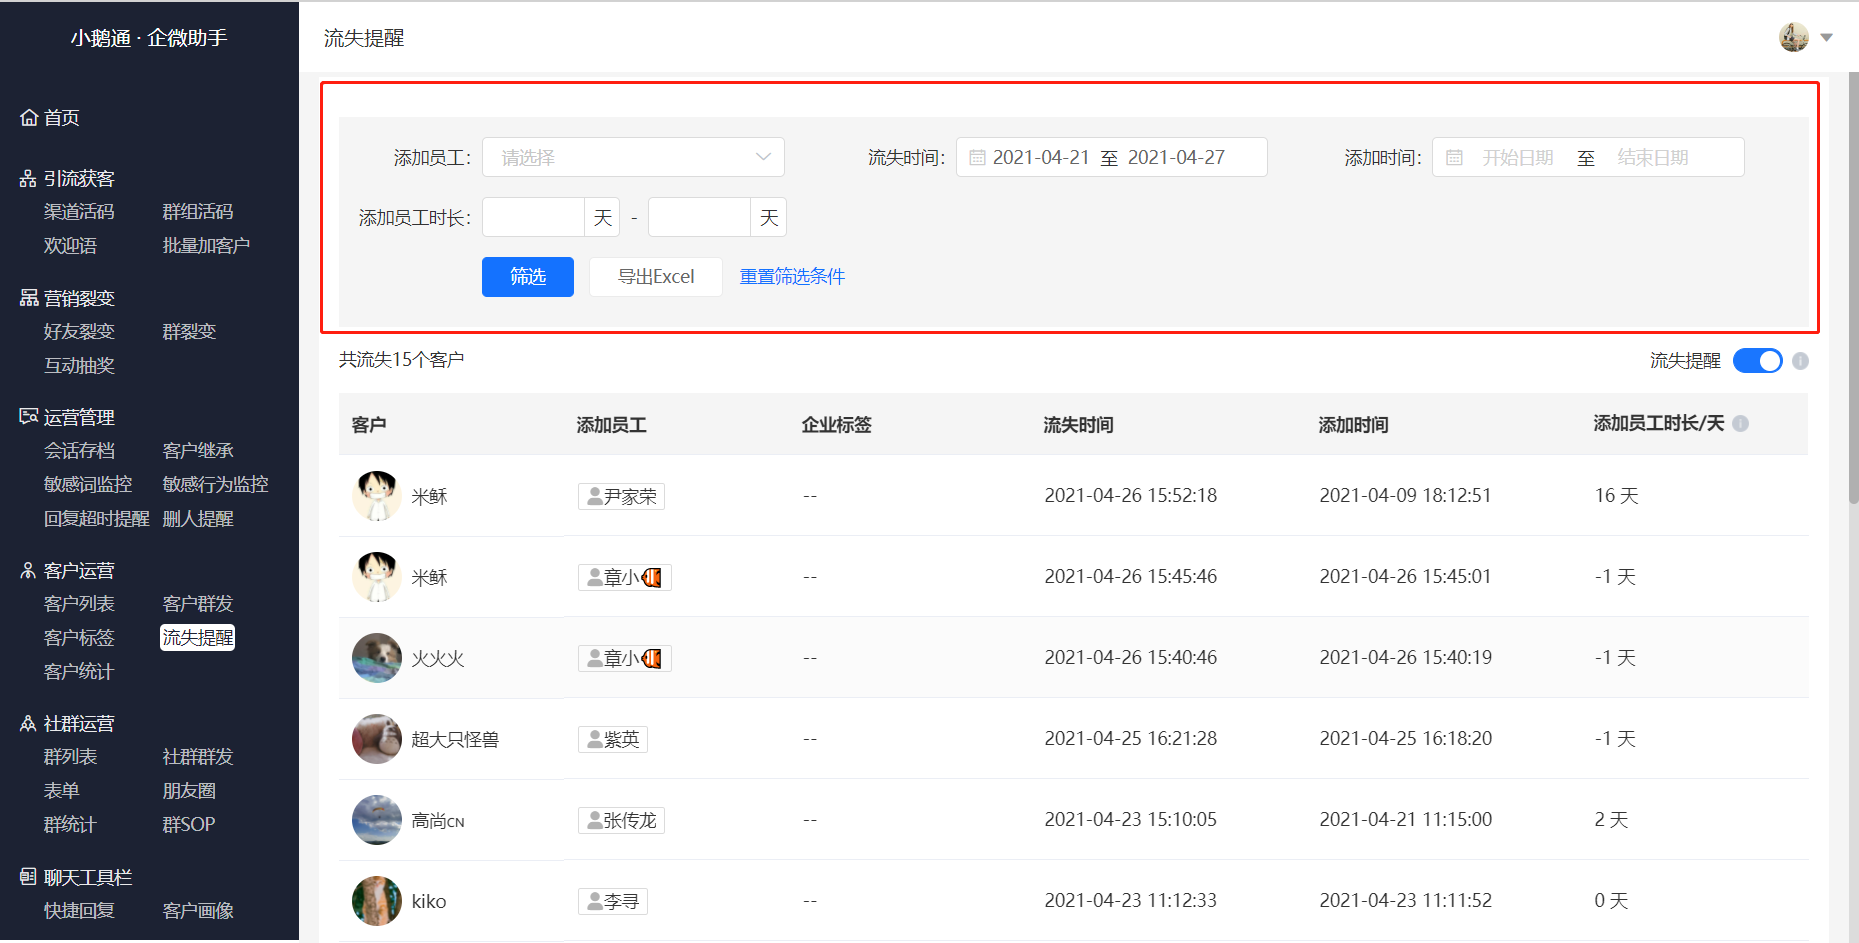
Task: Click info icon next to 添加员工时长/天 header
Action: click(1740, 423)
